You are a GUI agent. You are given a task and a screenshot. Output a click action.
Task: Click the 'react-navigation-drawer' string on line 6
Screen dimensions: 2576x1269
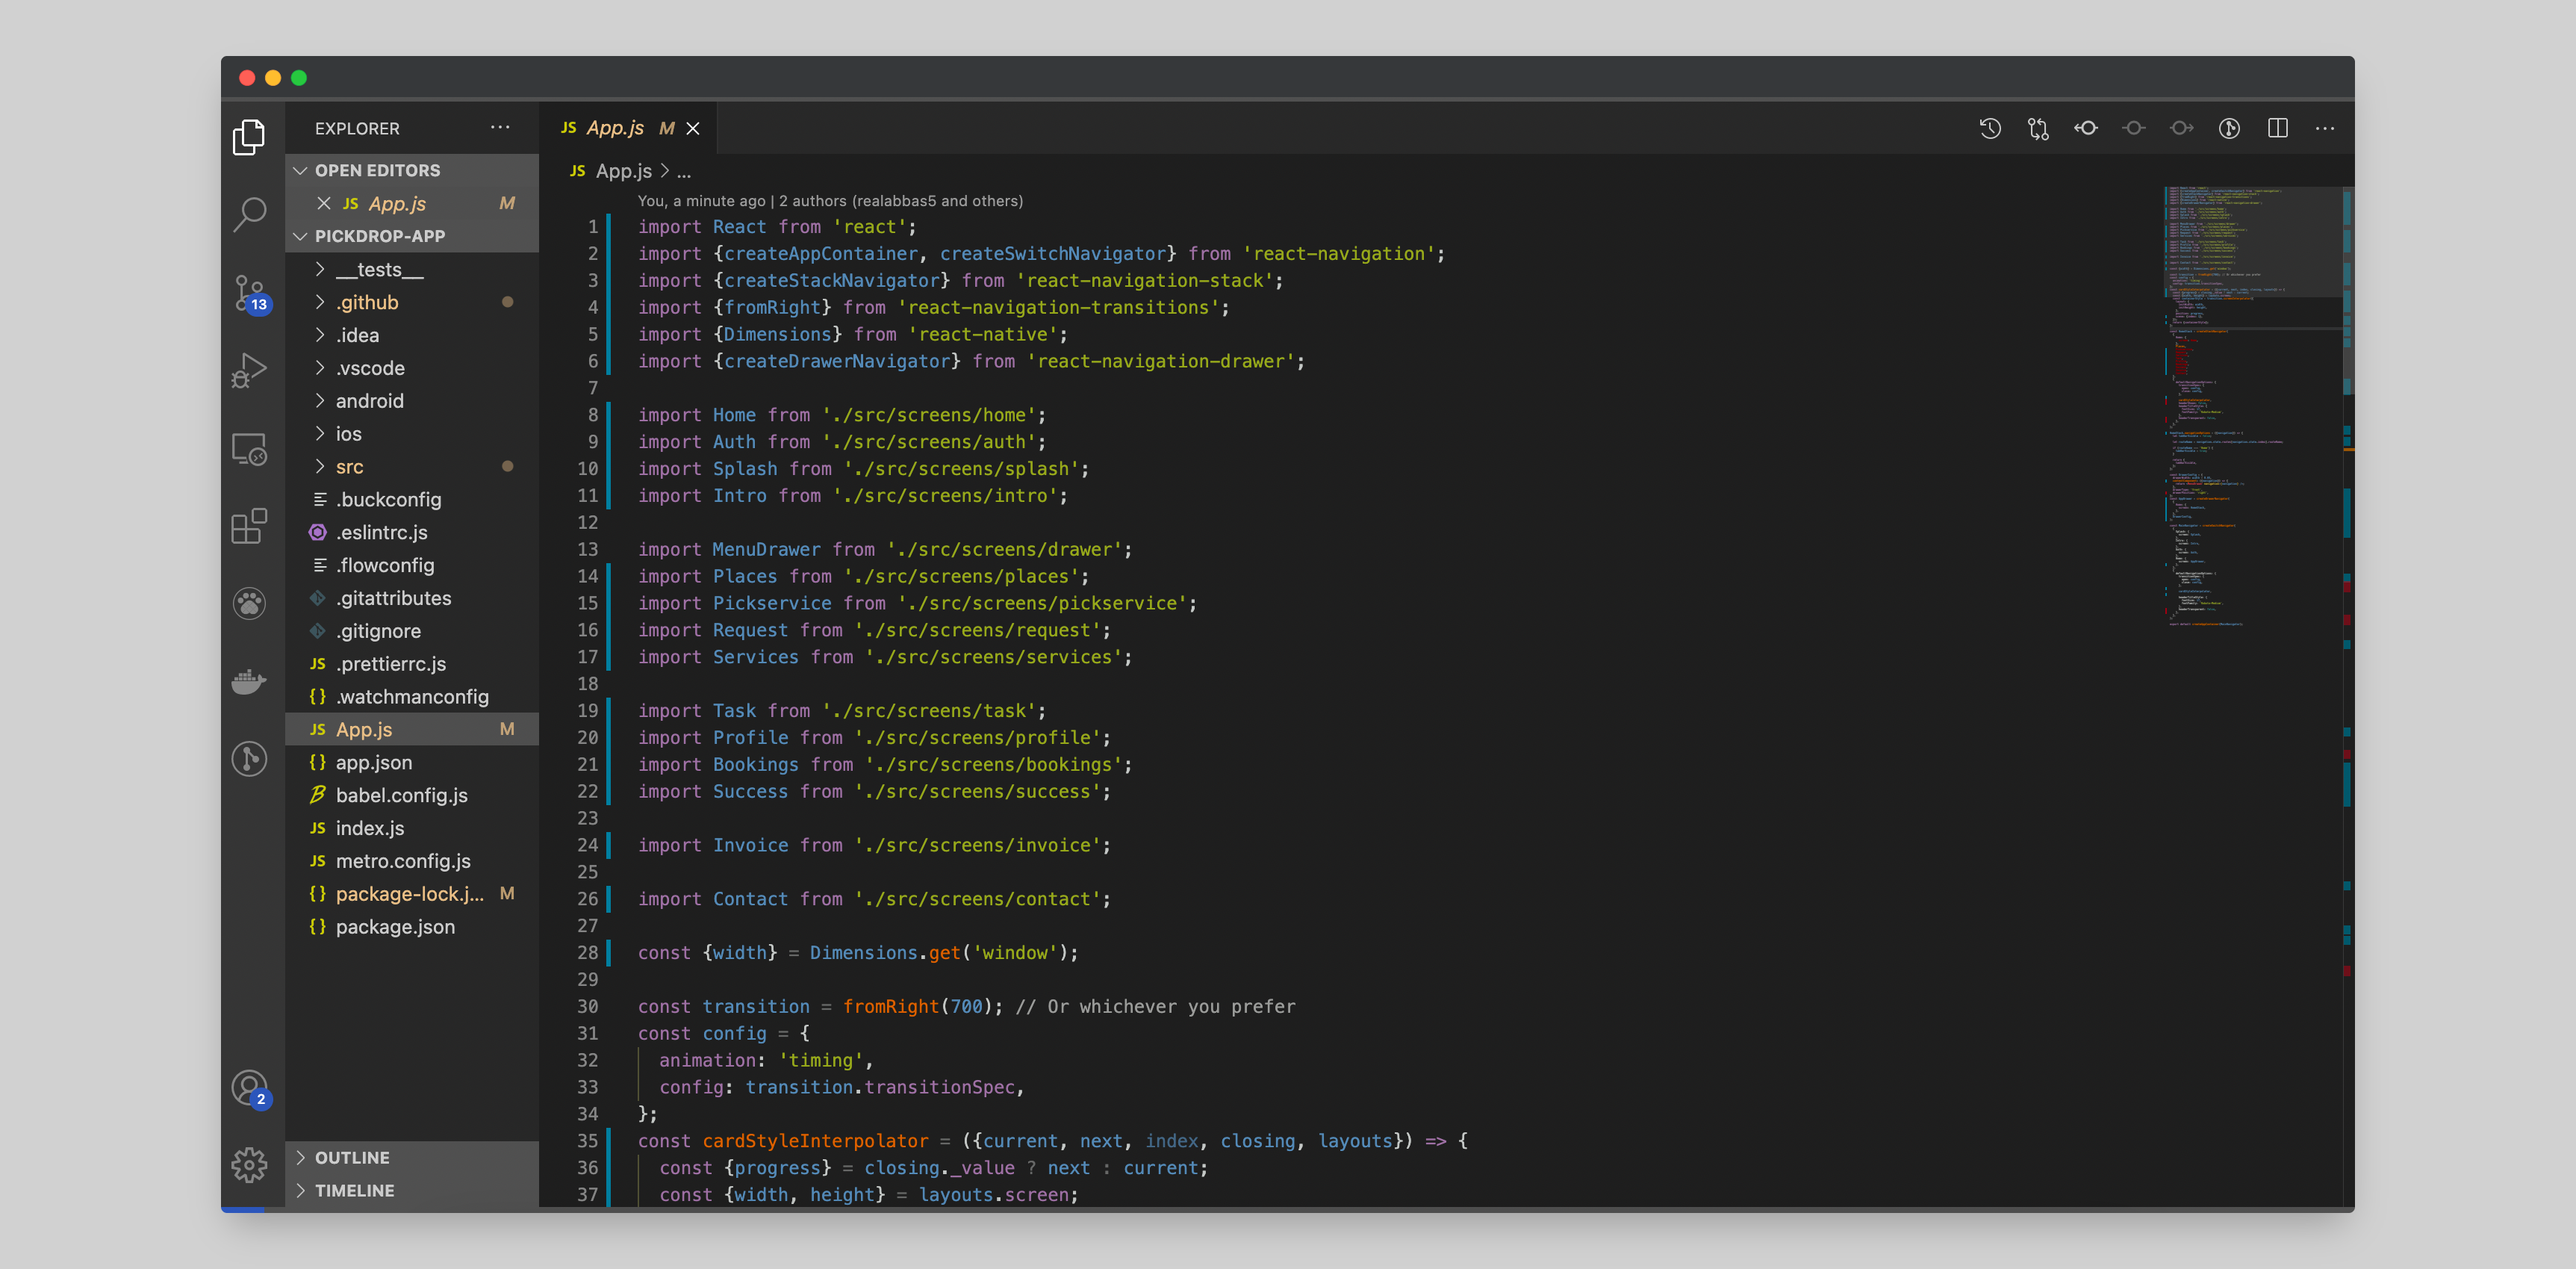1160,361
